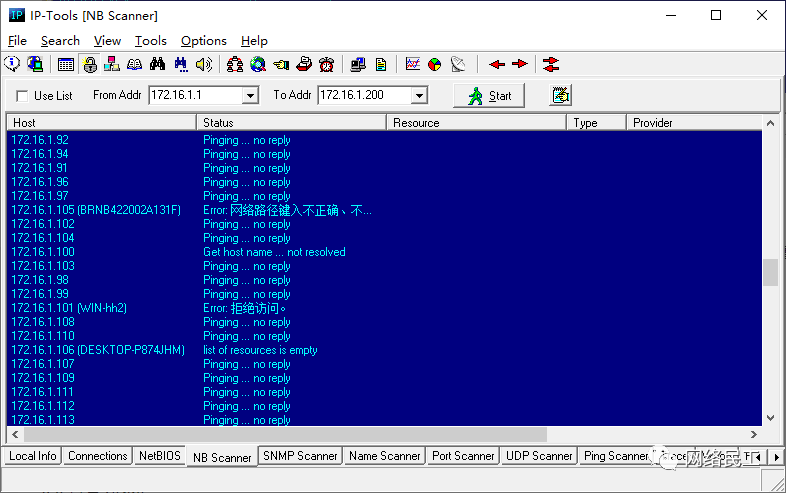Open the Ping Scanner speaker icon
The width and height of the screenshot is (786, 493).
204,64
